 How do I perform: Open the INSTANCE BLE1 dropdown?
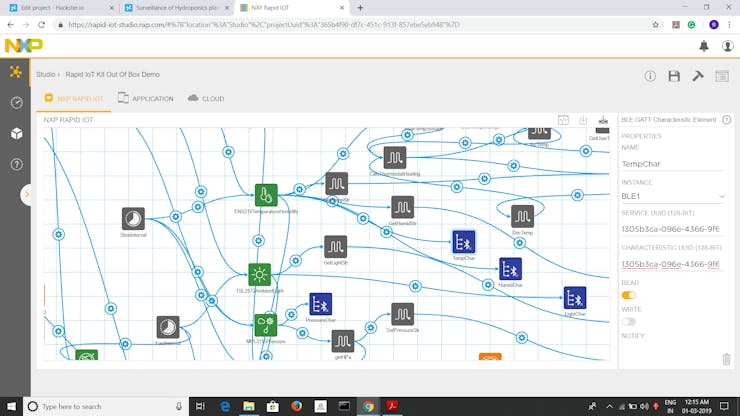coord(673,196)
